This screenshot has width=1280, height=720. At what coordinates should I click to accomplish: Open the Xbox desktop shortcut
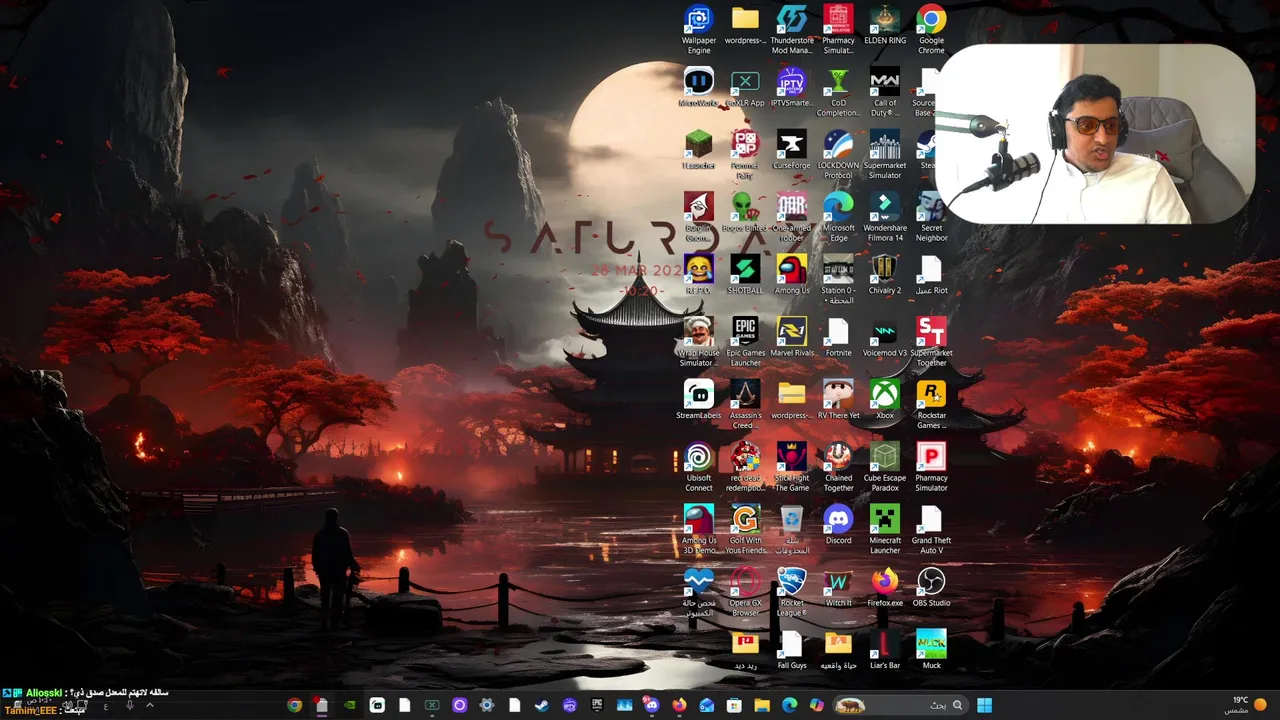click(884, 400)
